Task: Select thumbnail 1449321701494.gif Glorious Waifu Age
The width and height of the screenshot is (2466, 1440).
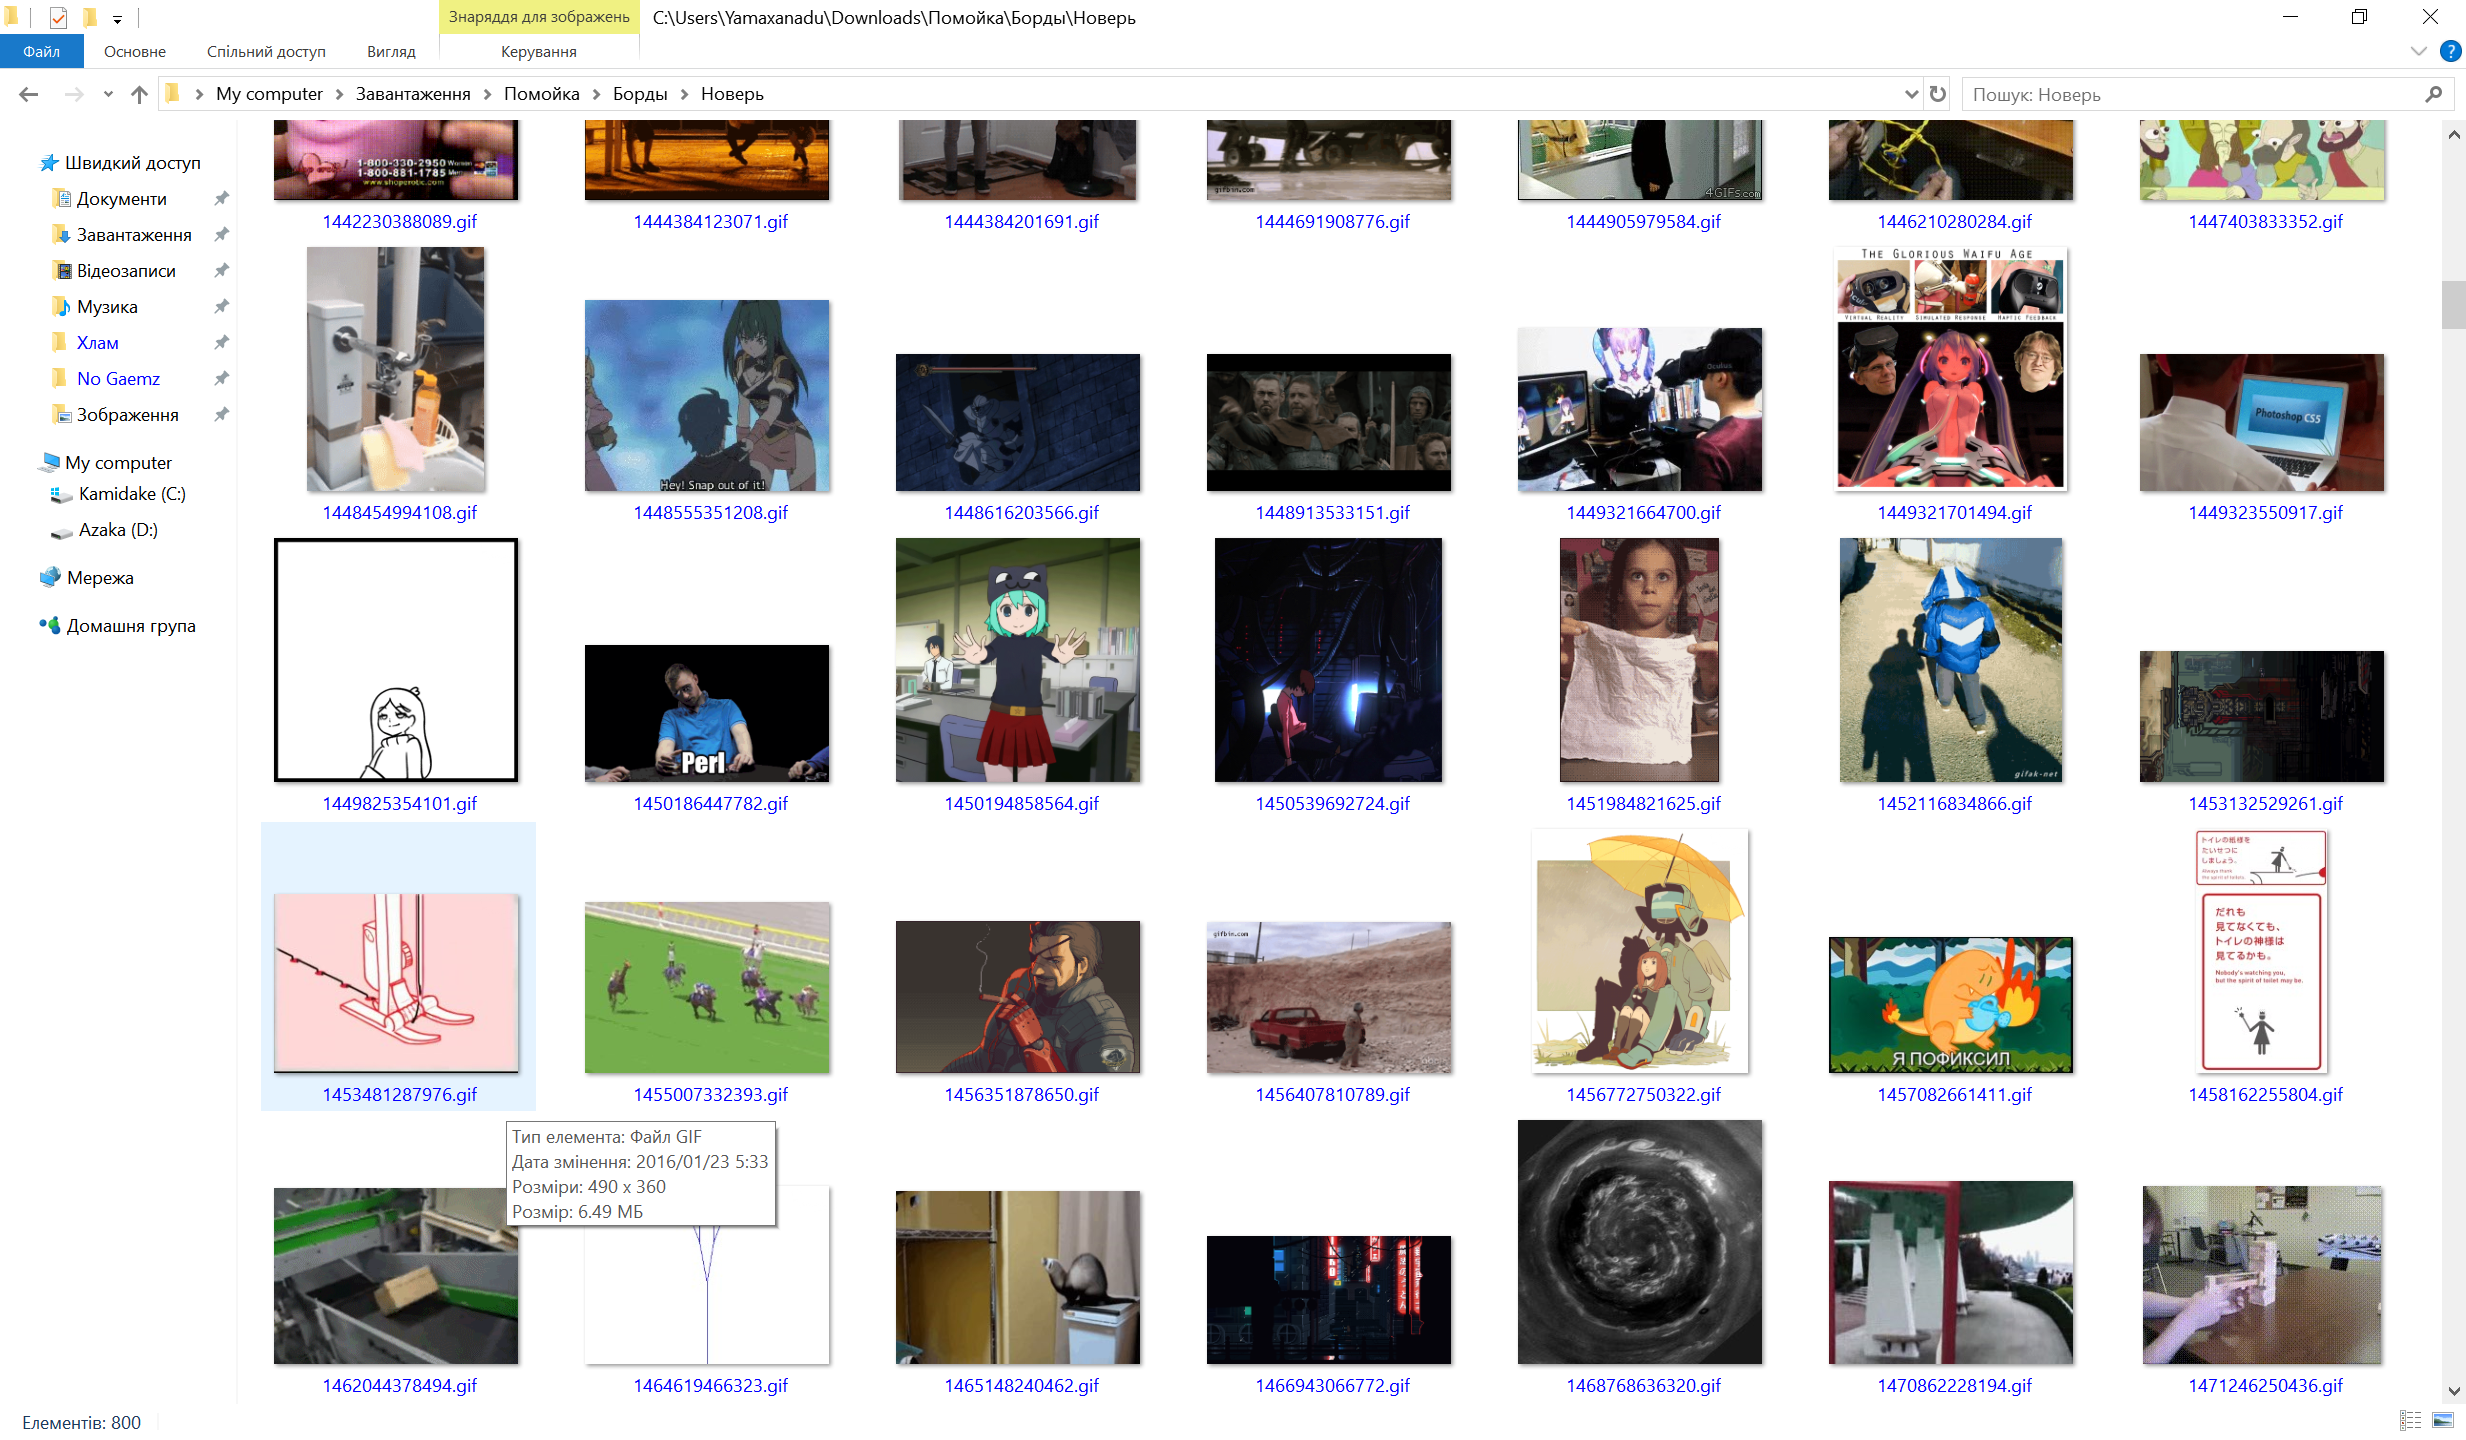Action: tap(1951, 369)
